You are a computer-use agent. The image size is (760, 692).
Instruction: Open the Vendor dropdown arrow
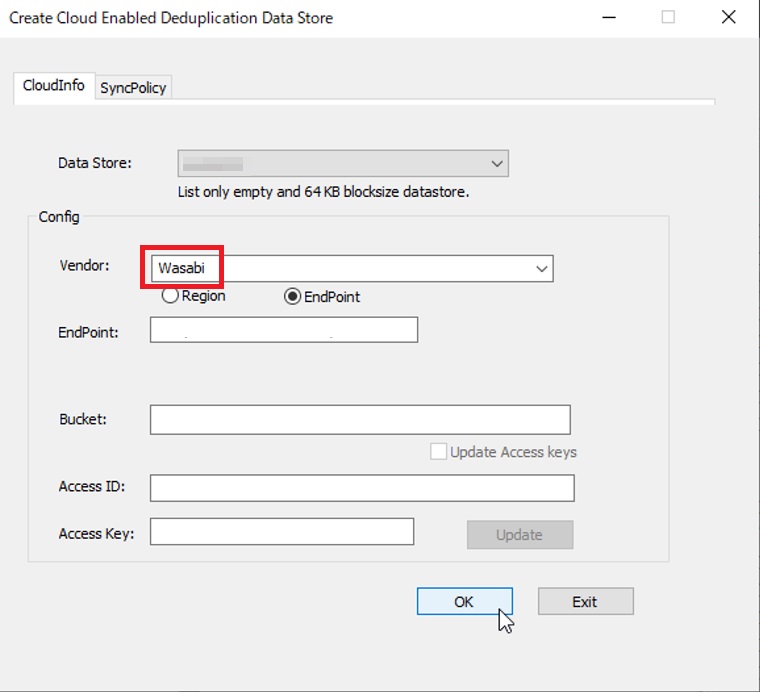pos(541,268)
